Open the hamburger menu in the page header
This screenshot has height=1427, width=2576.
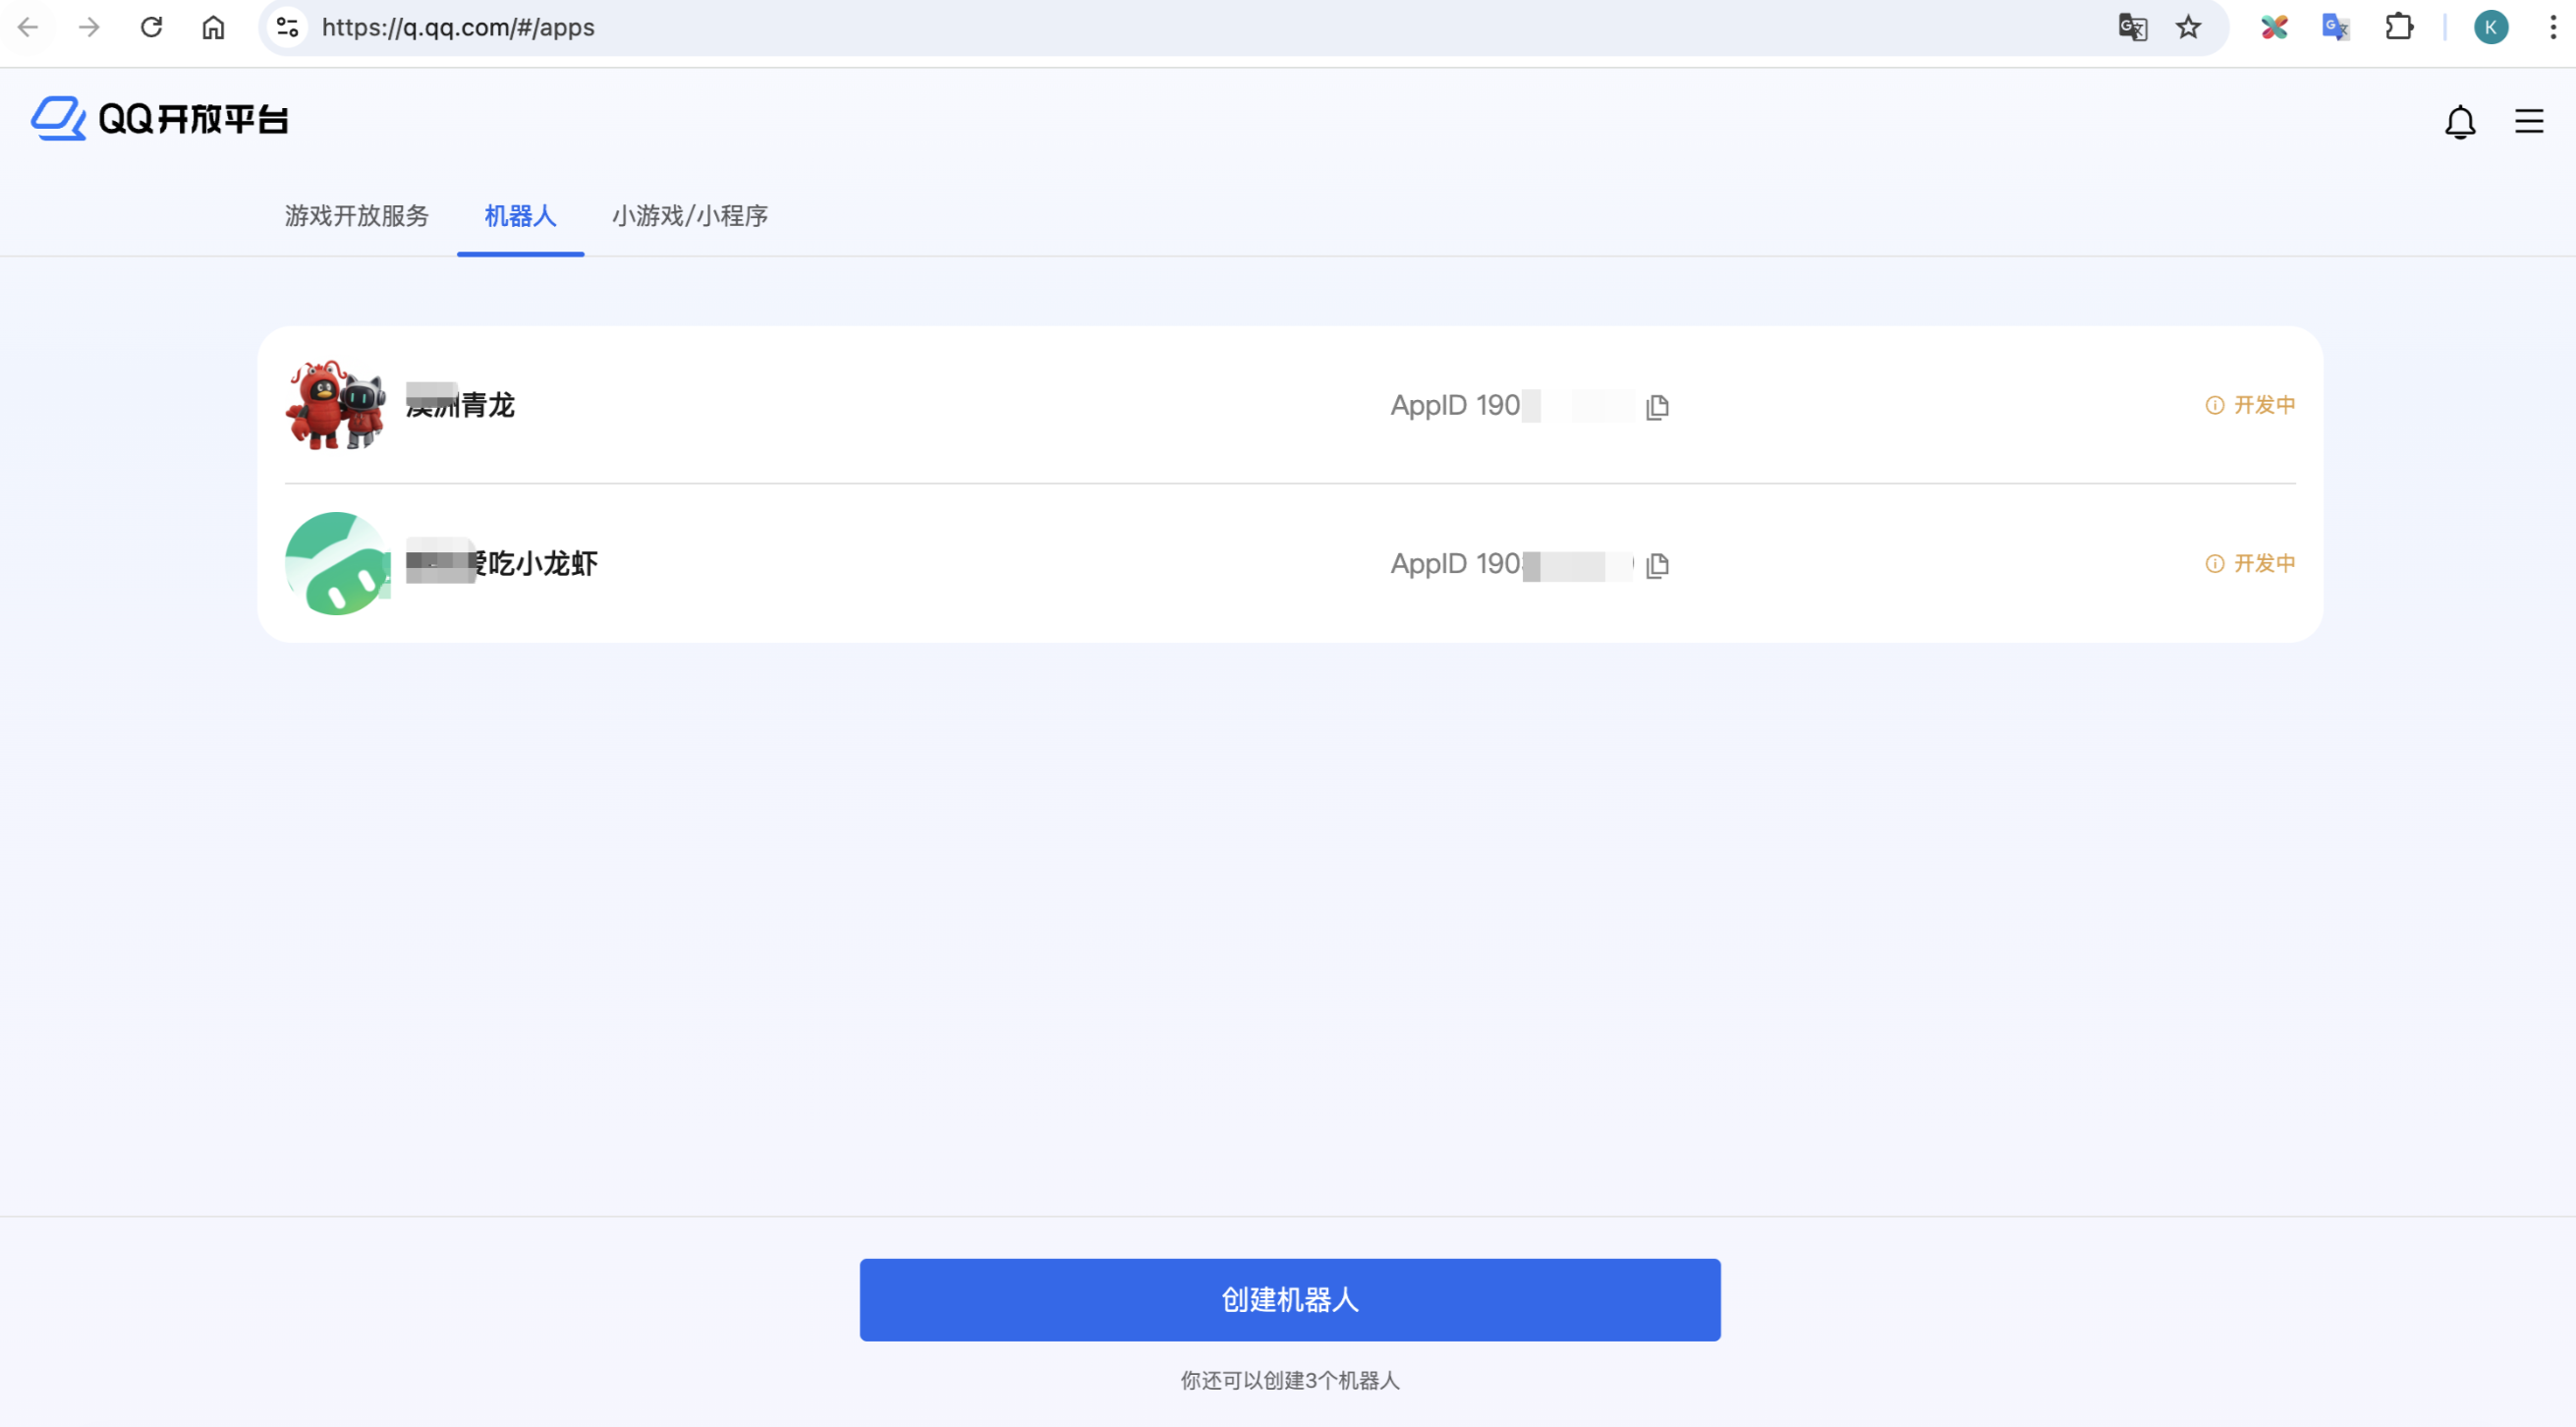(x=2528, y=122)
